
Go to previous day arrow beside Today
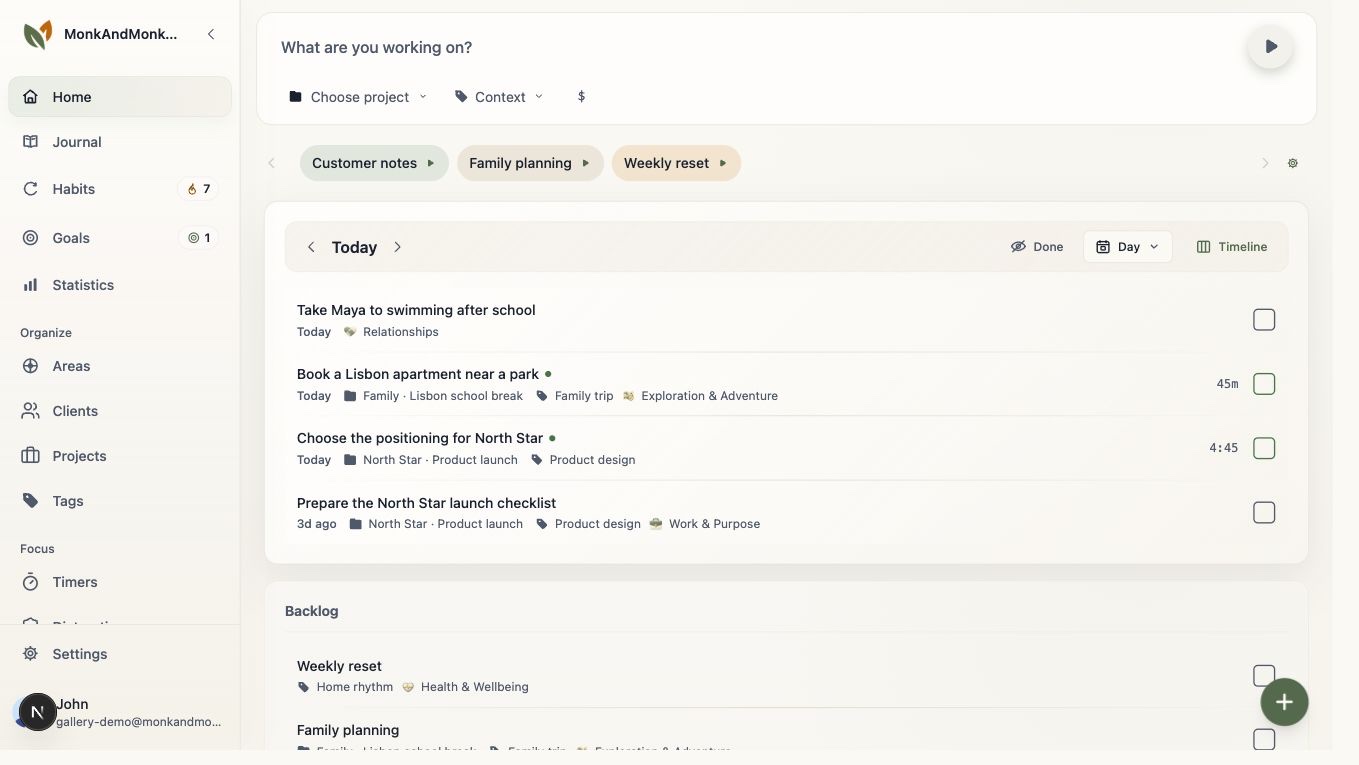tap(311, 247)
